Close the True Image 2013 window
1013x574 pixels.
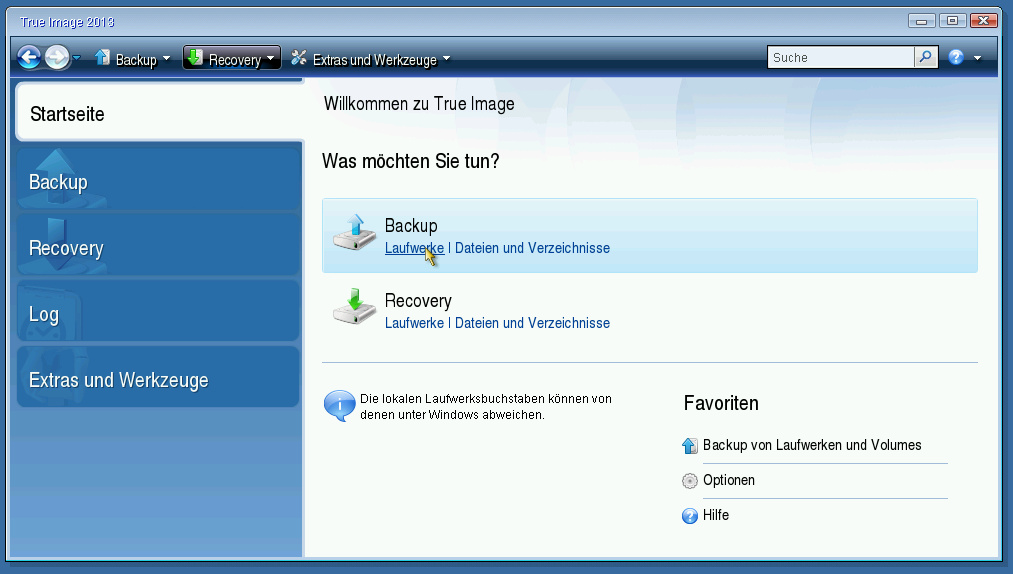pyautogui.click(x=983, y=21)
